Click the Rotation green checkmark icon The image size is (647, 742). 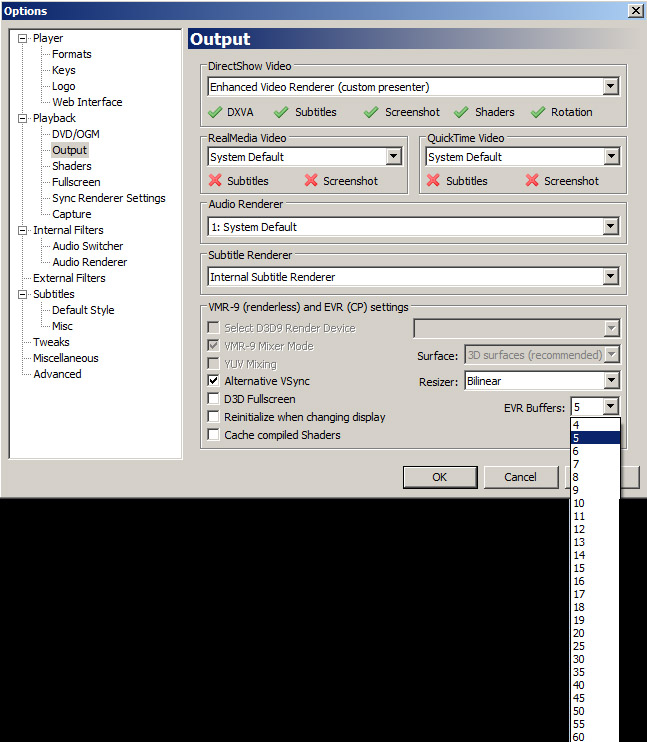coord(538,112)
